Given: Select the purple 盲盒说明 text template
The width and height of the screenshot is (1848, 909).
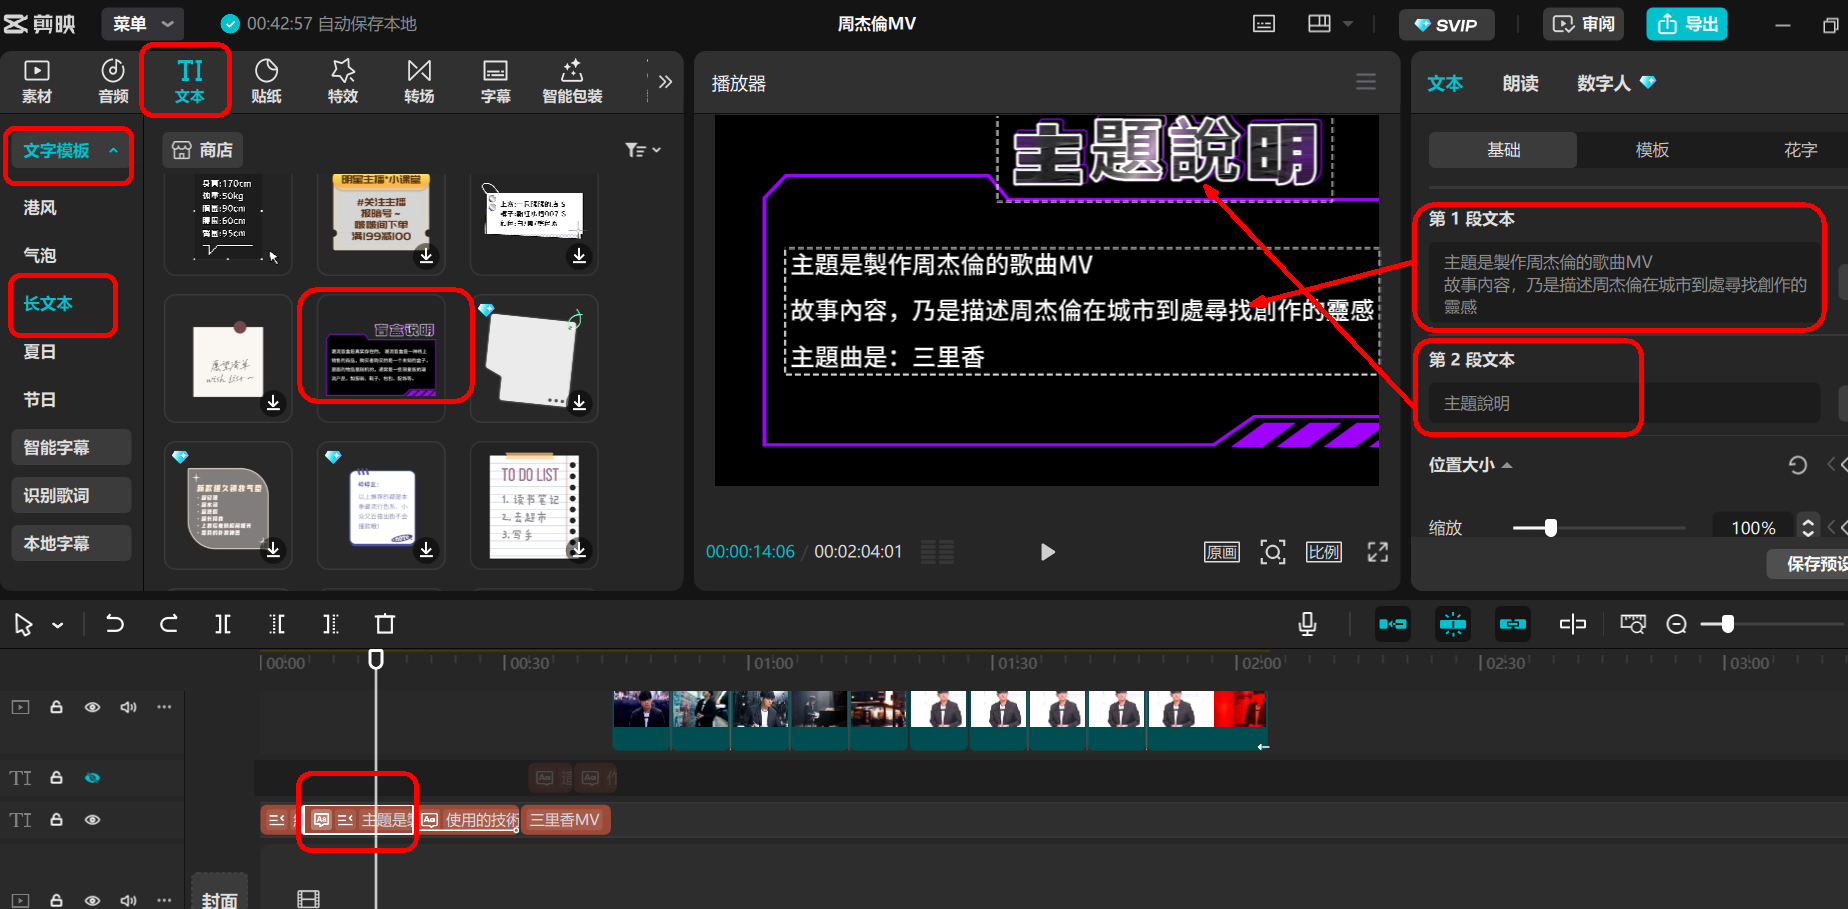Looking at the screenshot, I should click(x=381, y=357).
